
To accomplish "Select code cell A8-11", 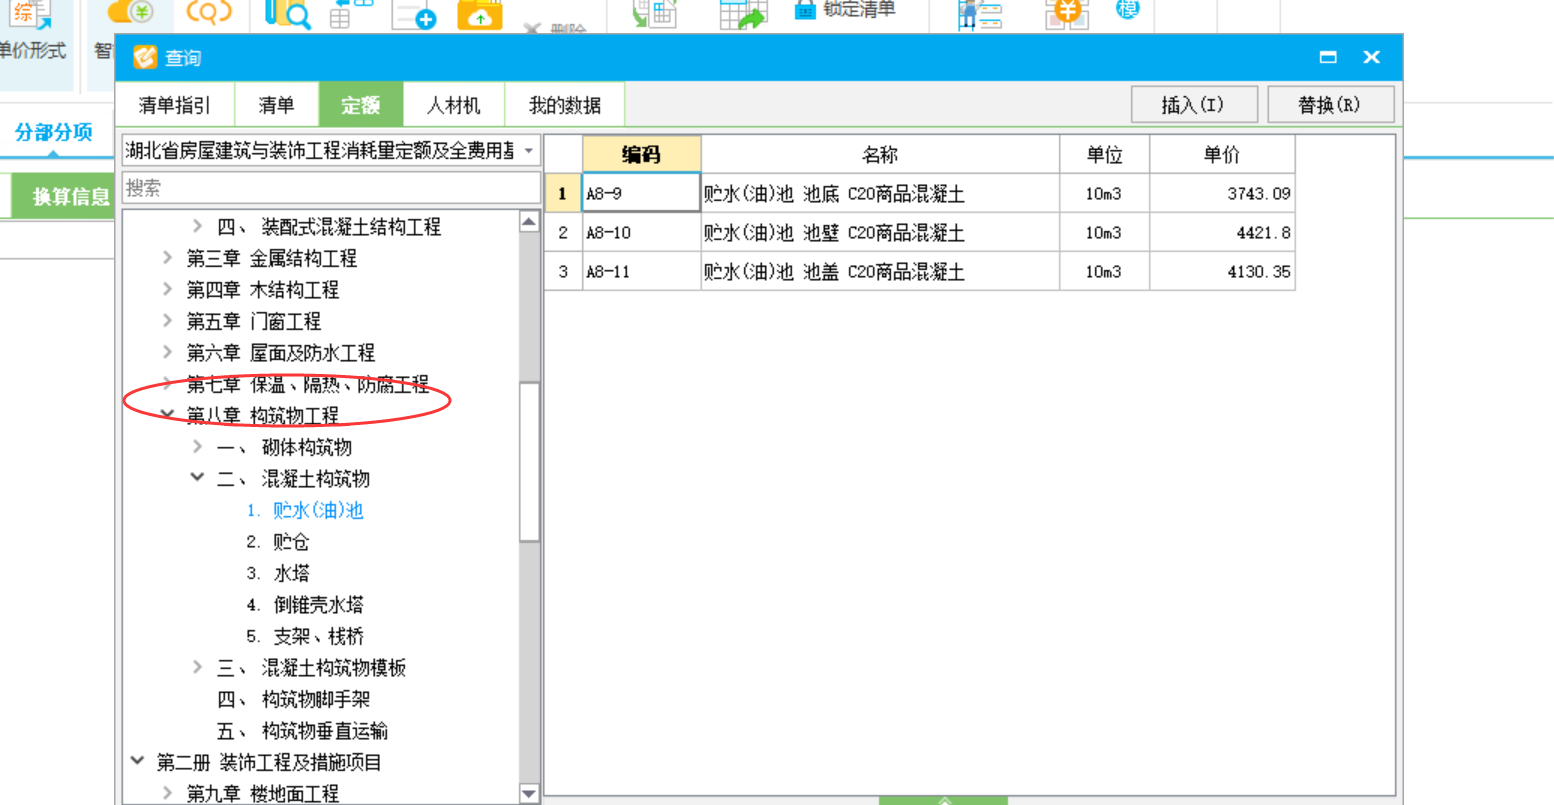I will (x=641, y=271).
